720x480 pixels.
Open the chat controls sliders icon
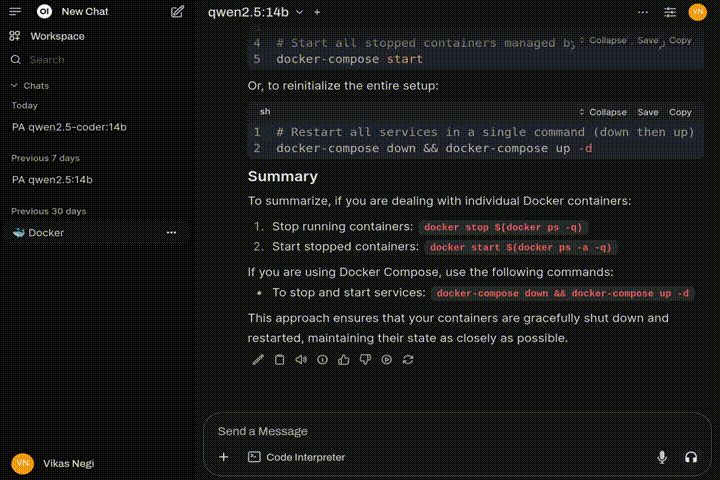(x=670, y=12)
